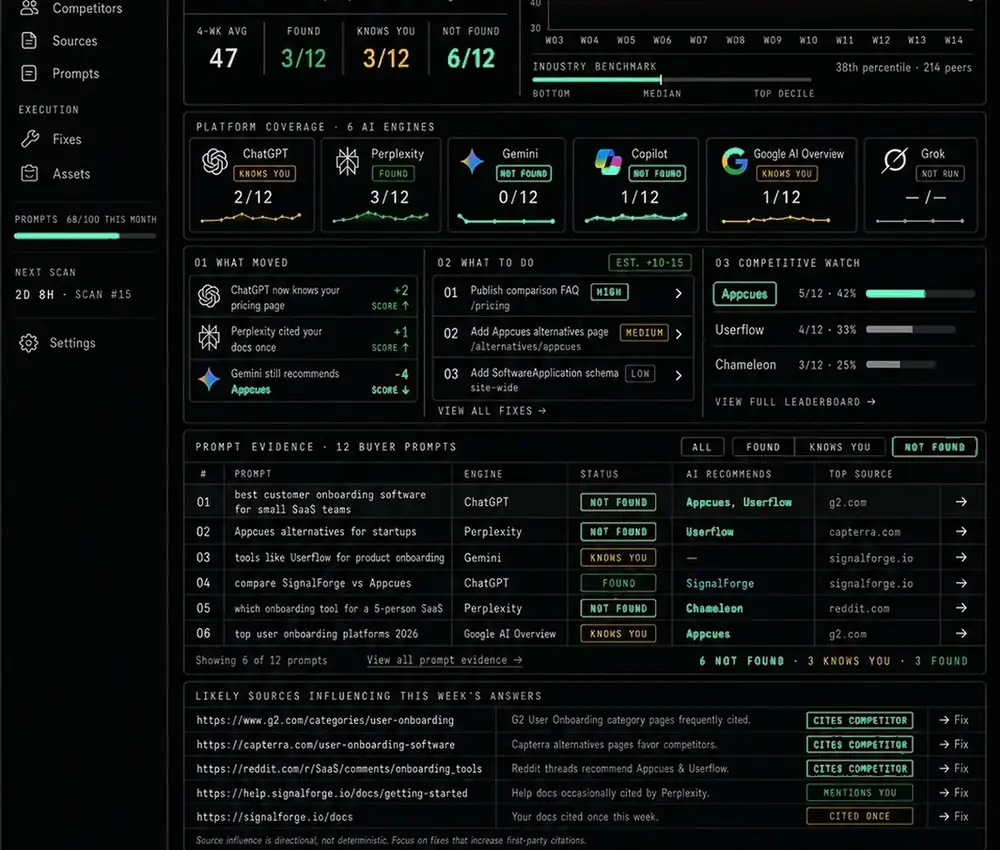1000x850 pixels.
Task: Click the Grok logo card icon
Action: pos(895,160)
